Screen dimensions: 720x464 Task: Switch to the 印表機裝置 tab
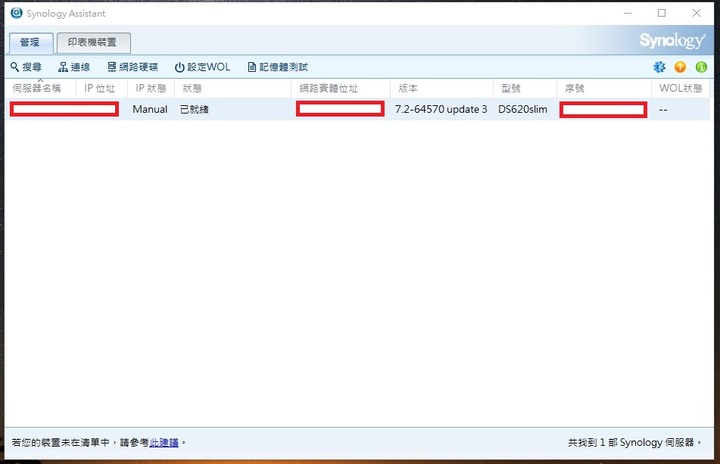94,43
